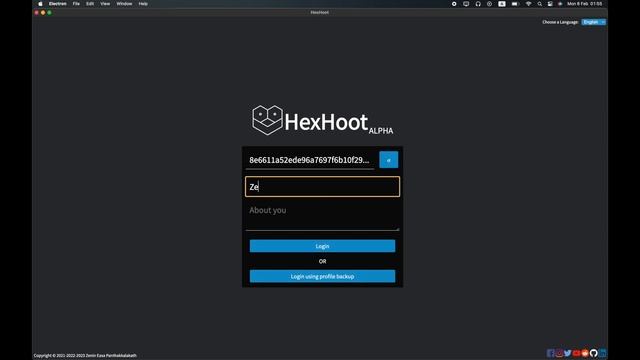Close the HexHoot window with red button

(37, 13)
